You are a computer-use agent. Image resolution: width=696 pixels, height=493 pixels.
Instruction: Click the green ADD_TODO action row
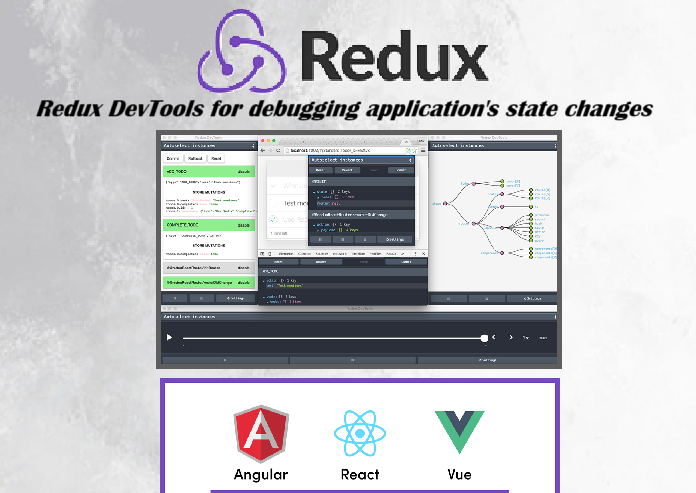coord(209,171)
